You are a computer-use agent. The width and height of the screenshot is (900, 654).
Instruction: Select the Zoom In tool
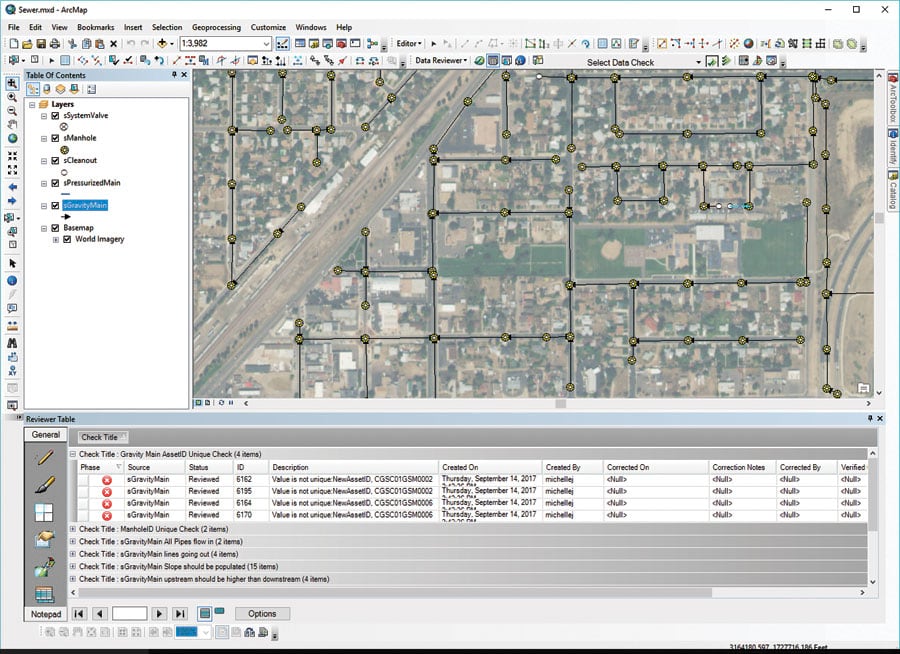click(12, 97)
